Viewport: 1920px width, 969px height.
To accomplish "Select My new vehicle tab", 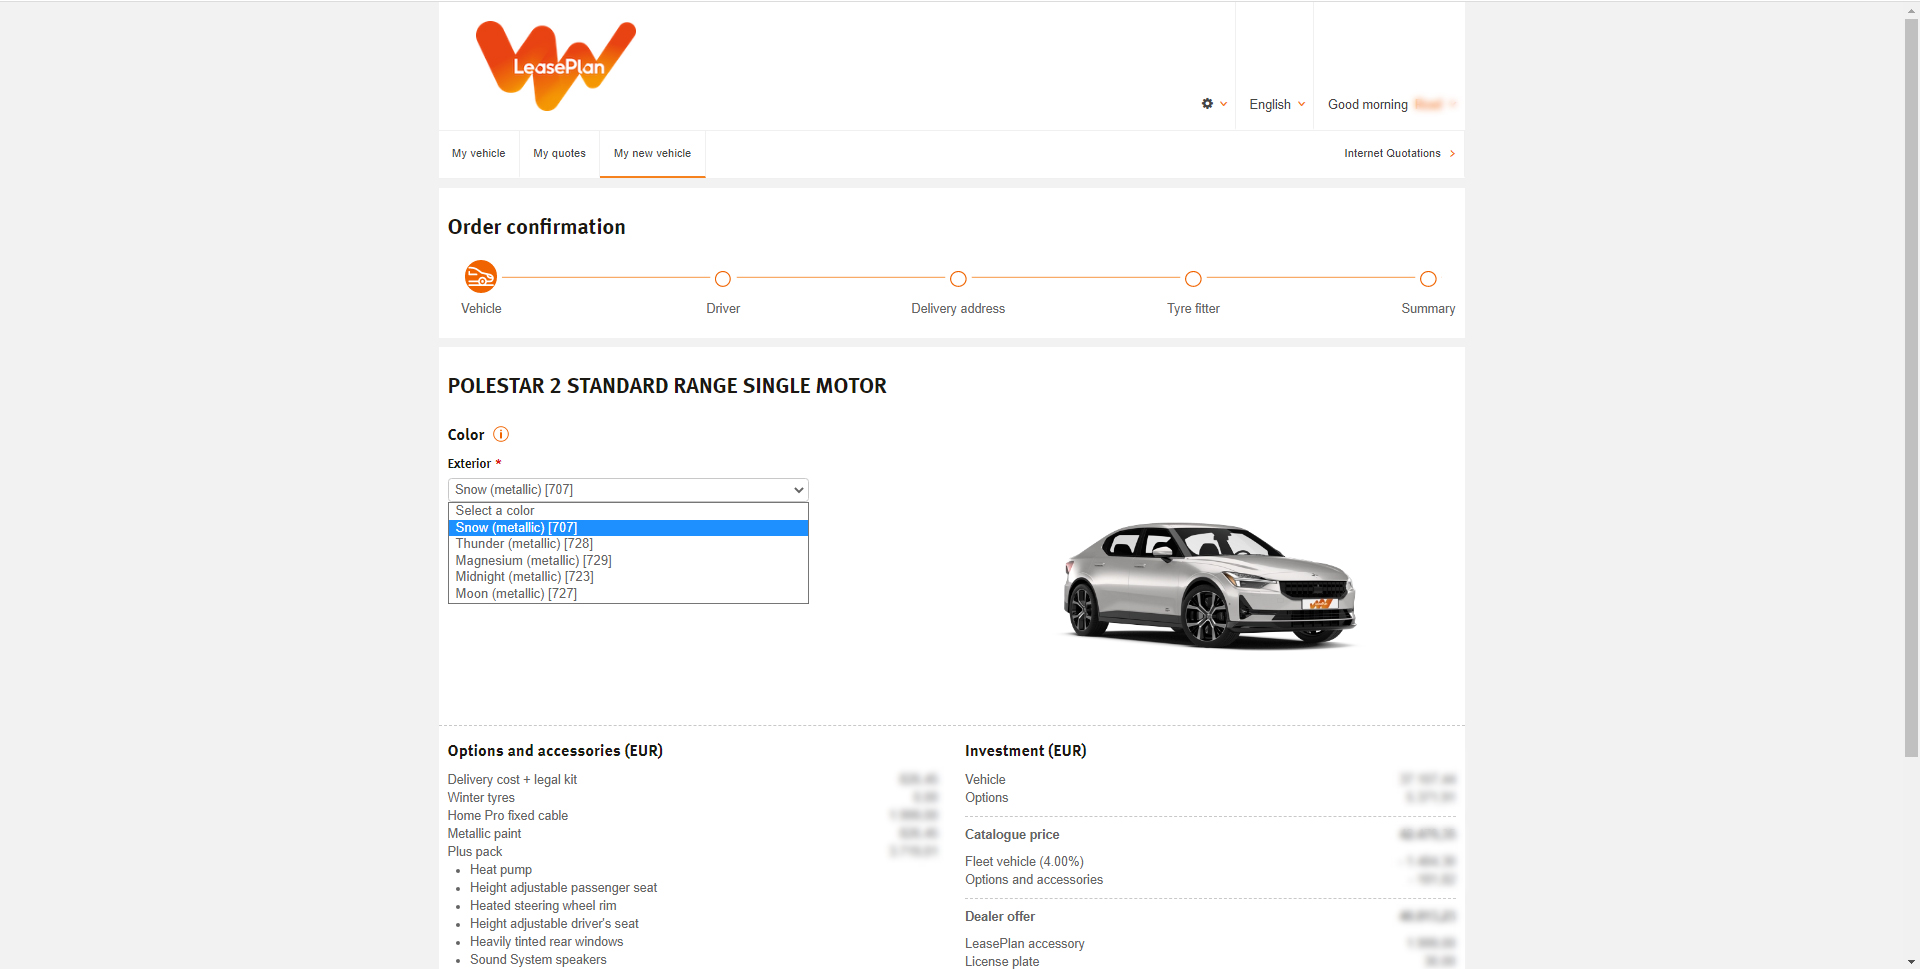I will tap(652, 154).
